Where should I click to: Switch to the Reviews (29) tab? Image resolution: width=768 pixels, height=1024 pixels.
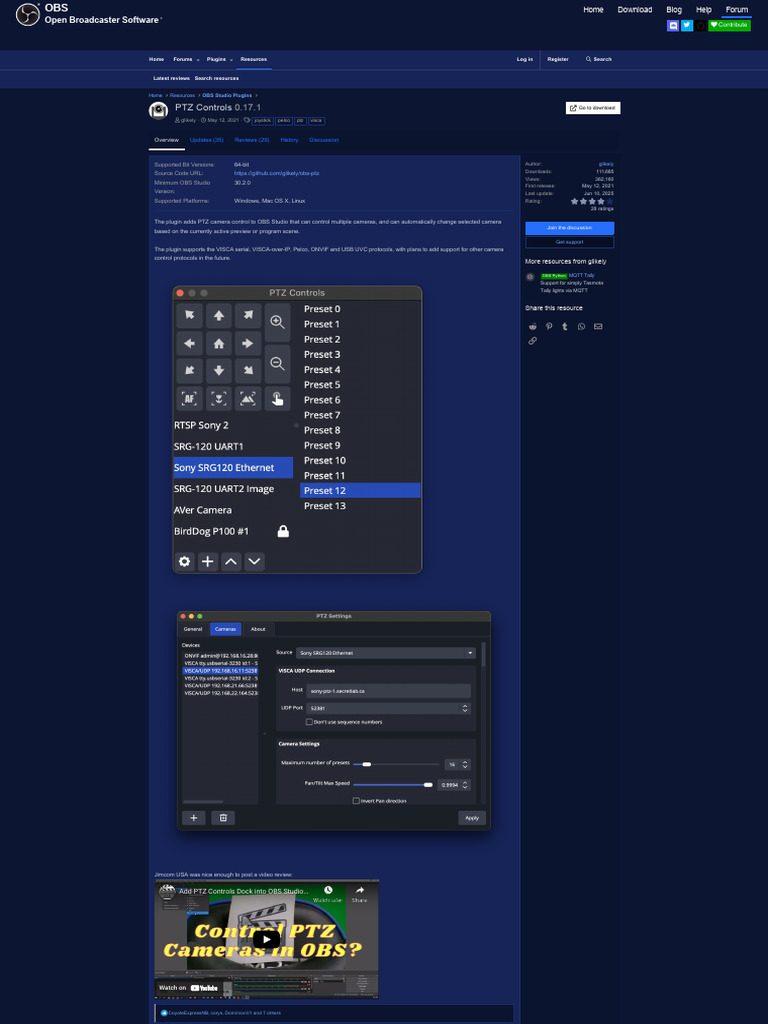click(252, 140)
